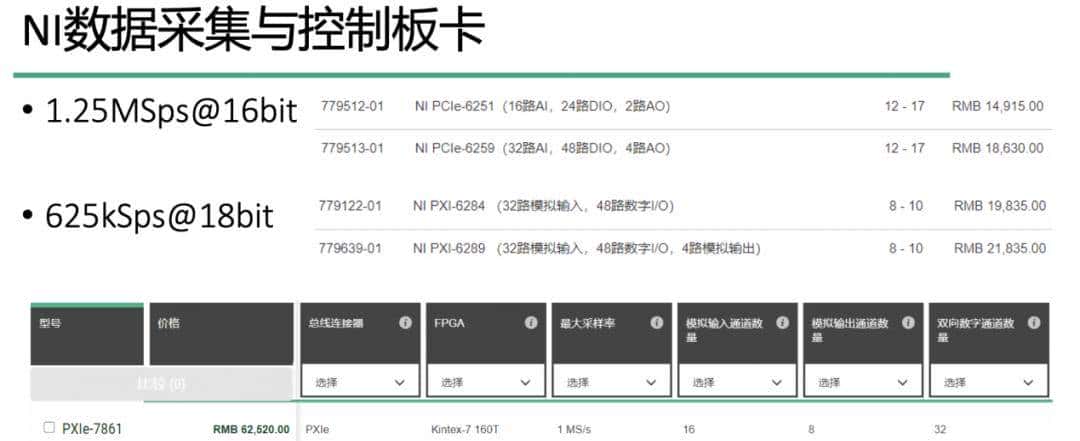Click analog input count 16 for PXIe-7861
The width and height of the screenshot is (1080, 441).
pos(689,429)
